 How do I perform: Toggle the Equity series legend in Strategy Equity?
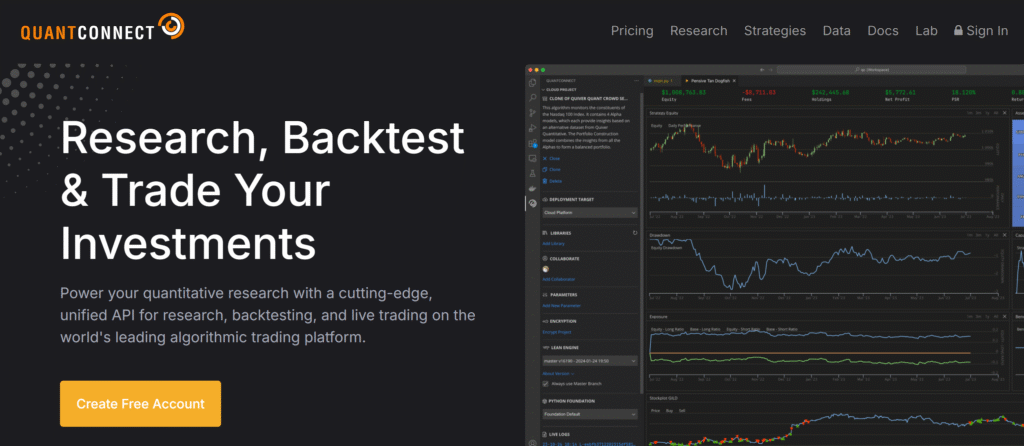click(656, 125)
